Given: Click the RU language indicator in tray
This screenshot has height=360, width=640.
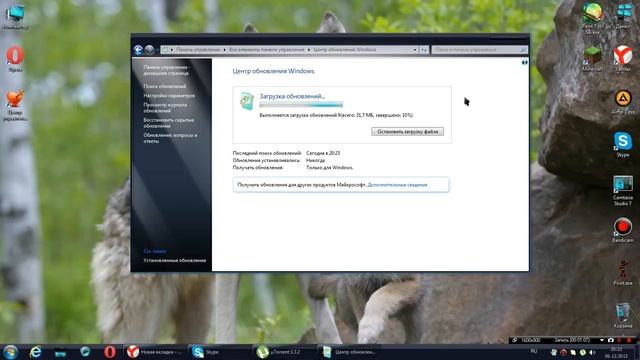Looking at the screenshot, I should click(534, 351).
